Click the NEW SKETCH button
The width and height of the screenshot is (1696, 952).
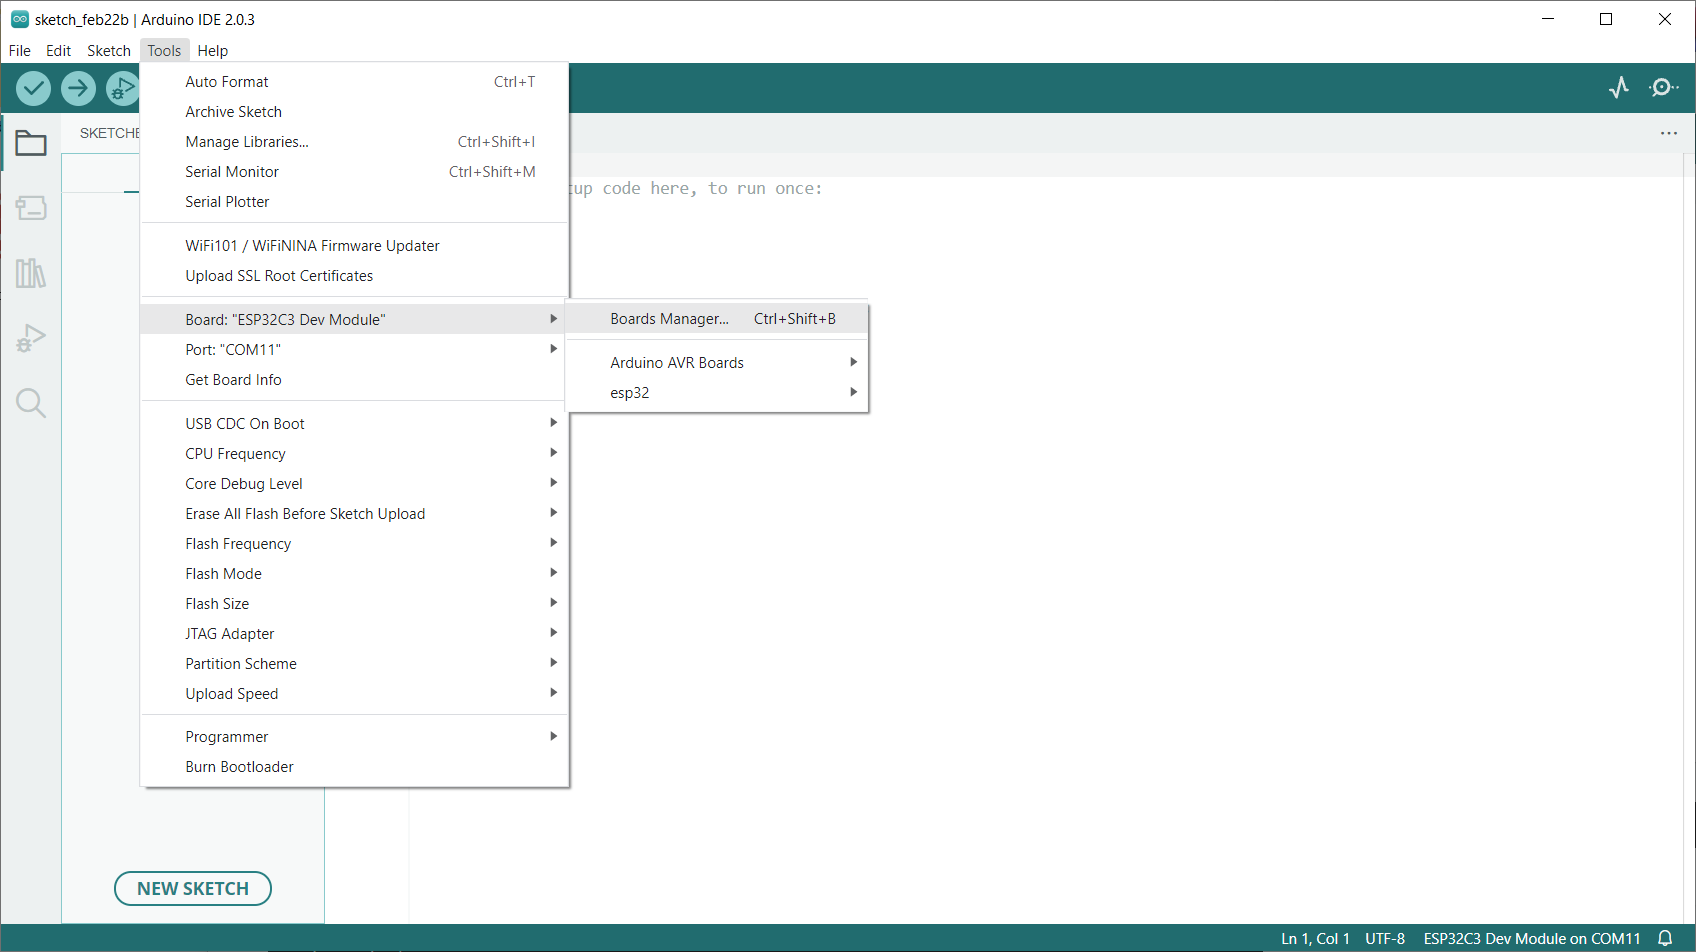pos(193,888)
